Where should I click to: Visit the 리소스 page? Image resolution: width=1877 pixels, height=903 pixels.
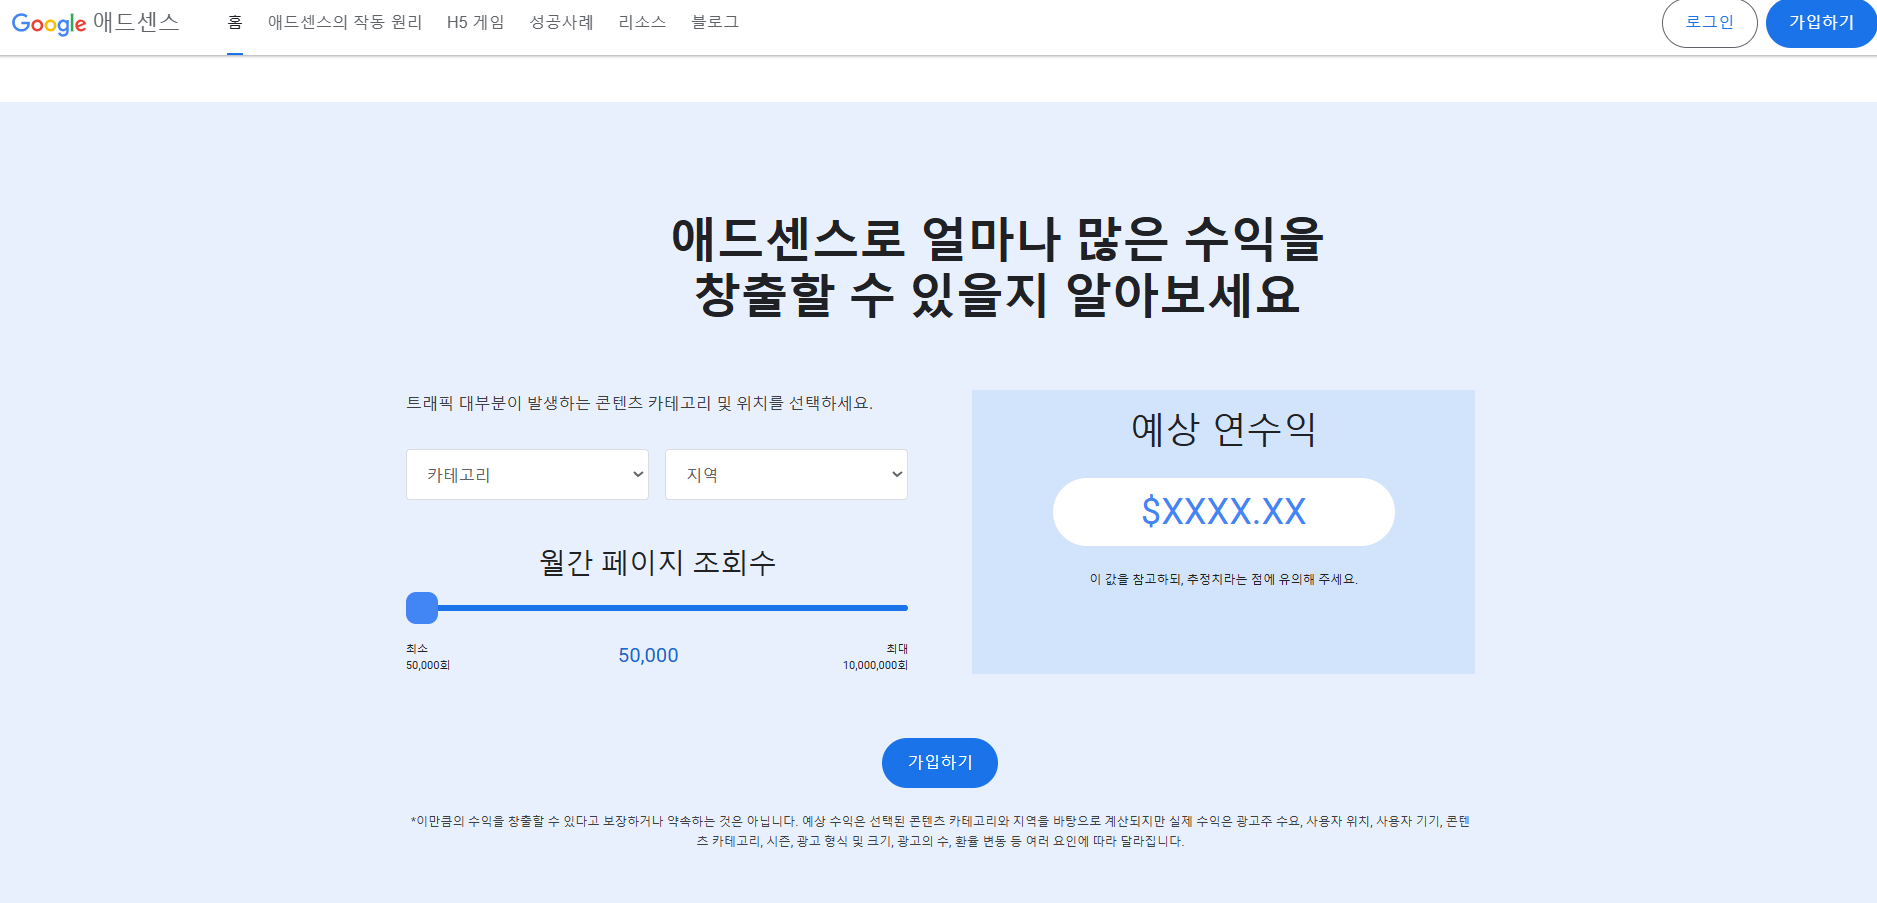click(x=642, y=21)
